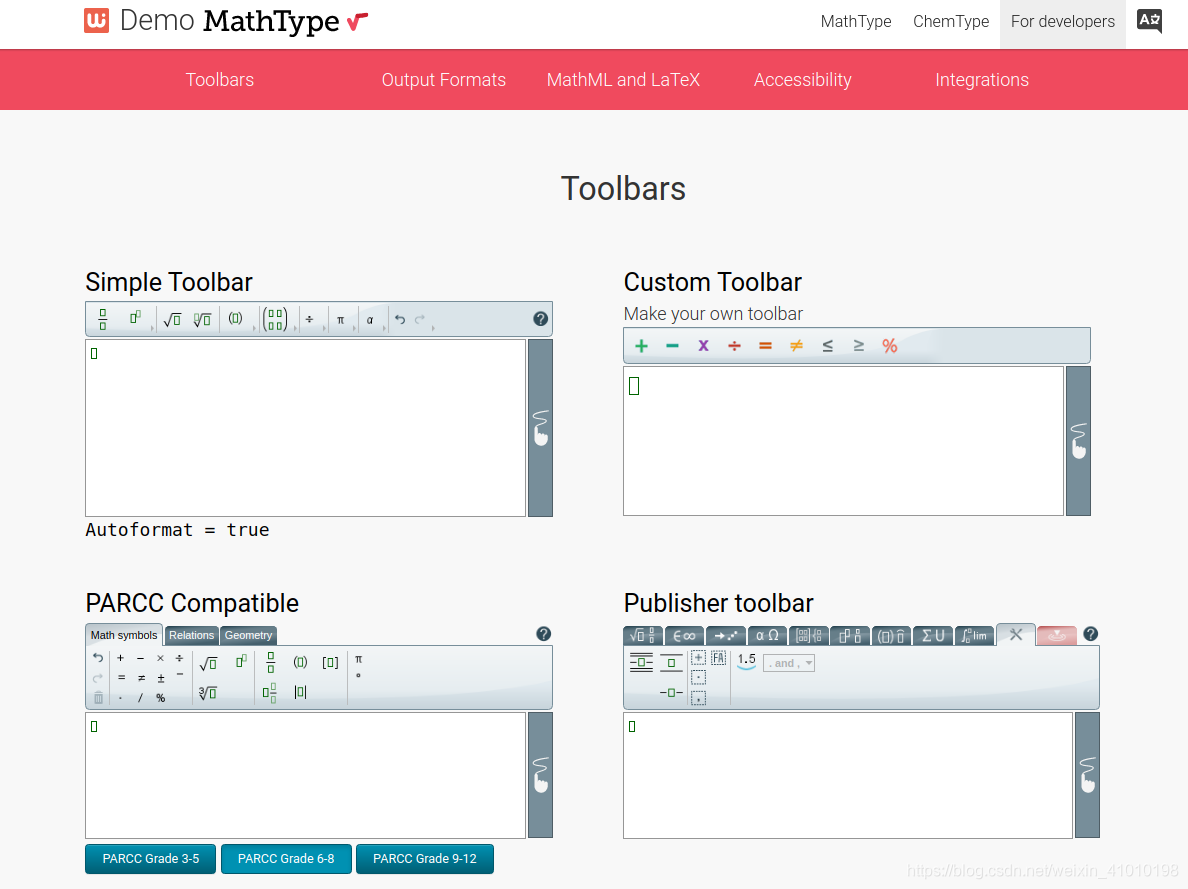This screenshot has height=889, width=1188.
Task: Expand the Simple Toolbar matrix group arrow
Action: [293, 328]
